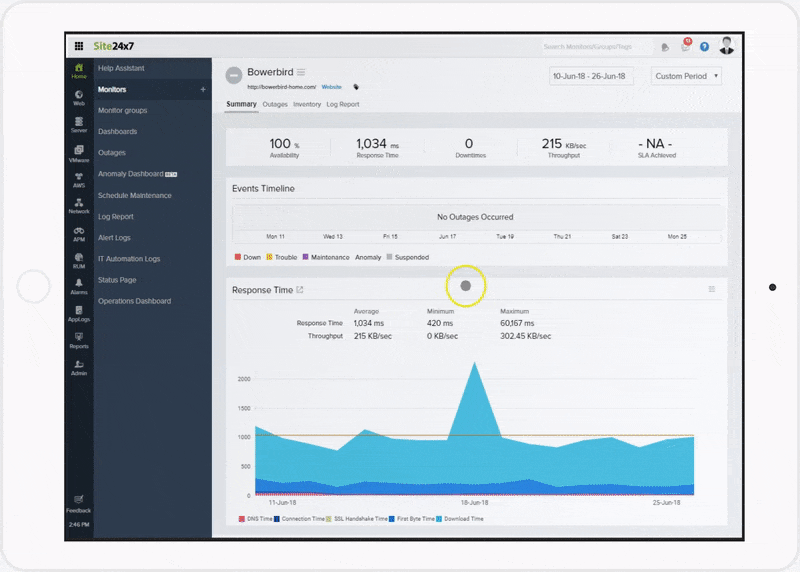Click the Site24x7 logo
The height and width of the screenshot is (572, 800).
click(x=114, y=46)
